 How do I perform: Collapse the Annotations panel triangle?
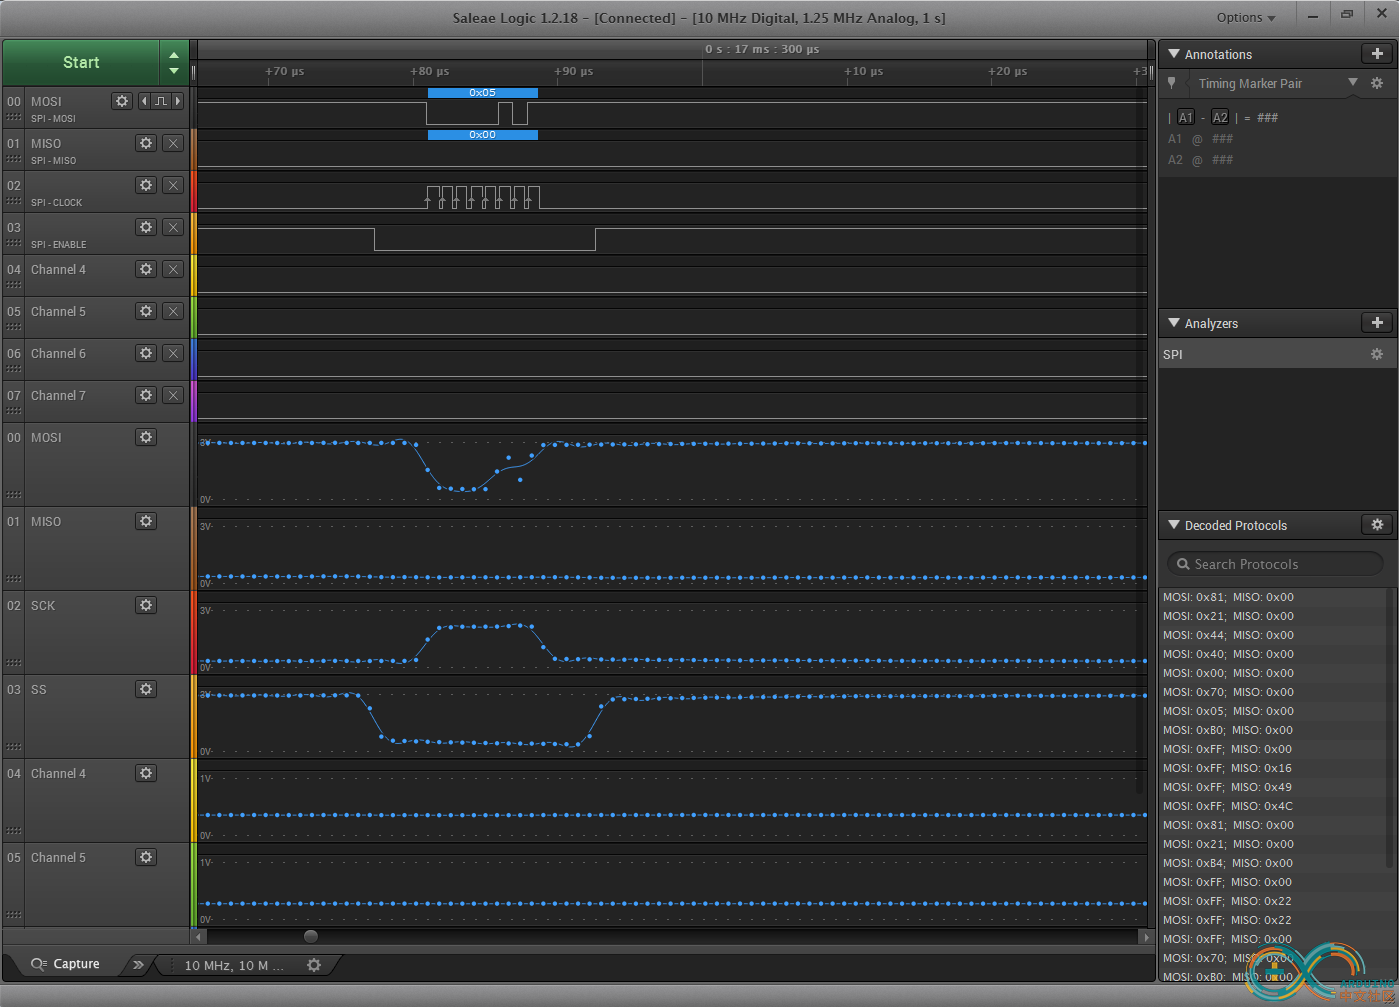(1174, 54)
